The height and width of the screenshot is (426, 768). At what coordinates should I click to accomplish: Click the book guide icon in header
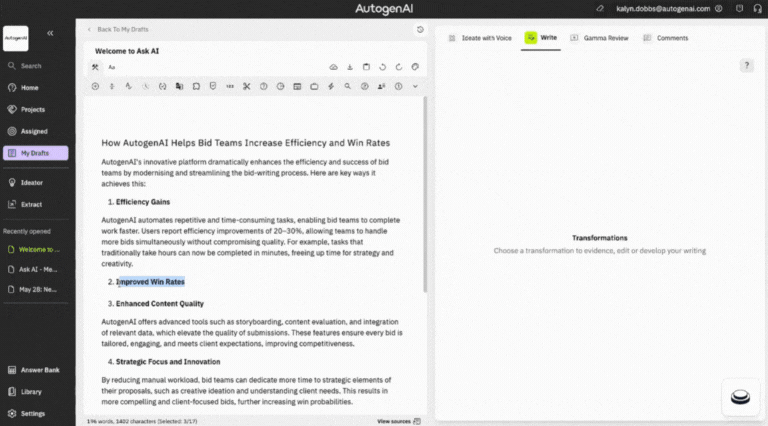pos(740,8)
